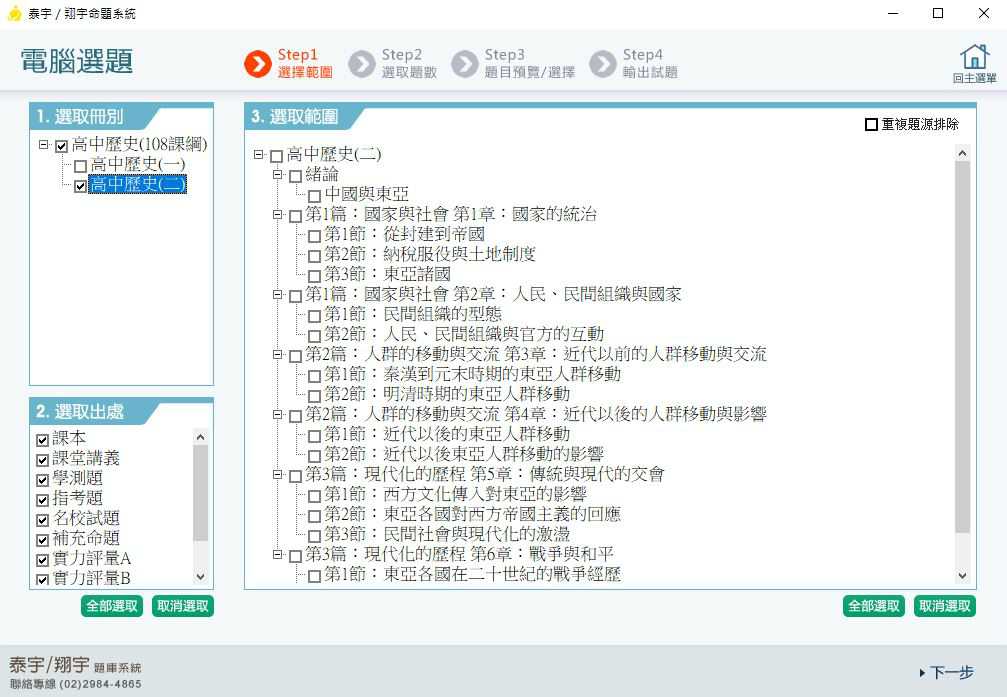Collapse 第1章:國家的統治 node

coord(277,215)
